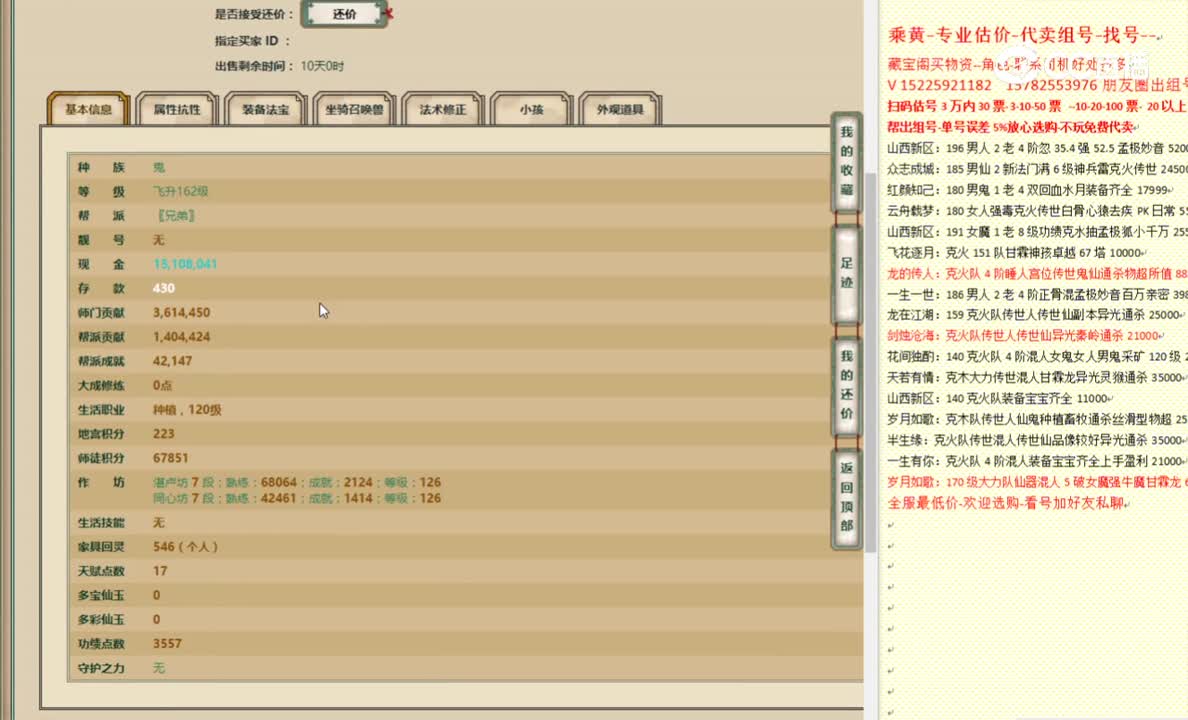The width and height of the screenshot is (1188, 720).
Task: Click the 同心坊 7段 workshop line
Action: pyautogui.click(x=297, y=498)
